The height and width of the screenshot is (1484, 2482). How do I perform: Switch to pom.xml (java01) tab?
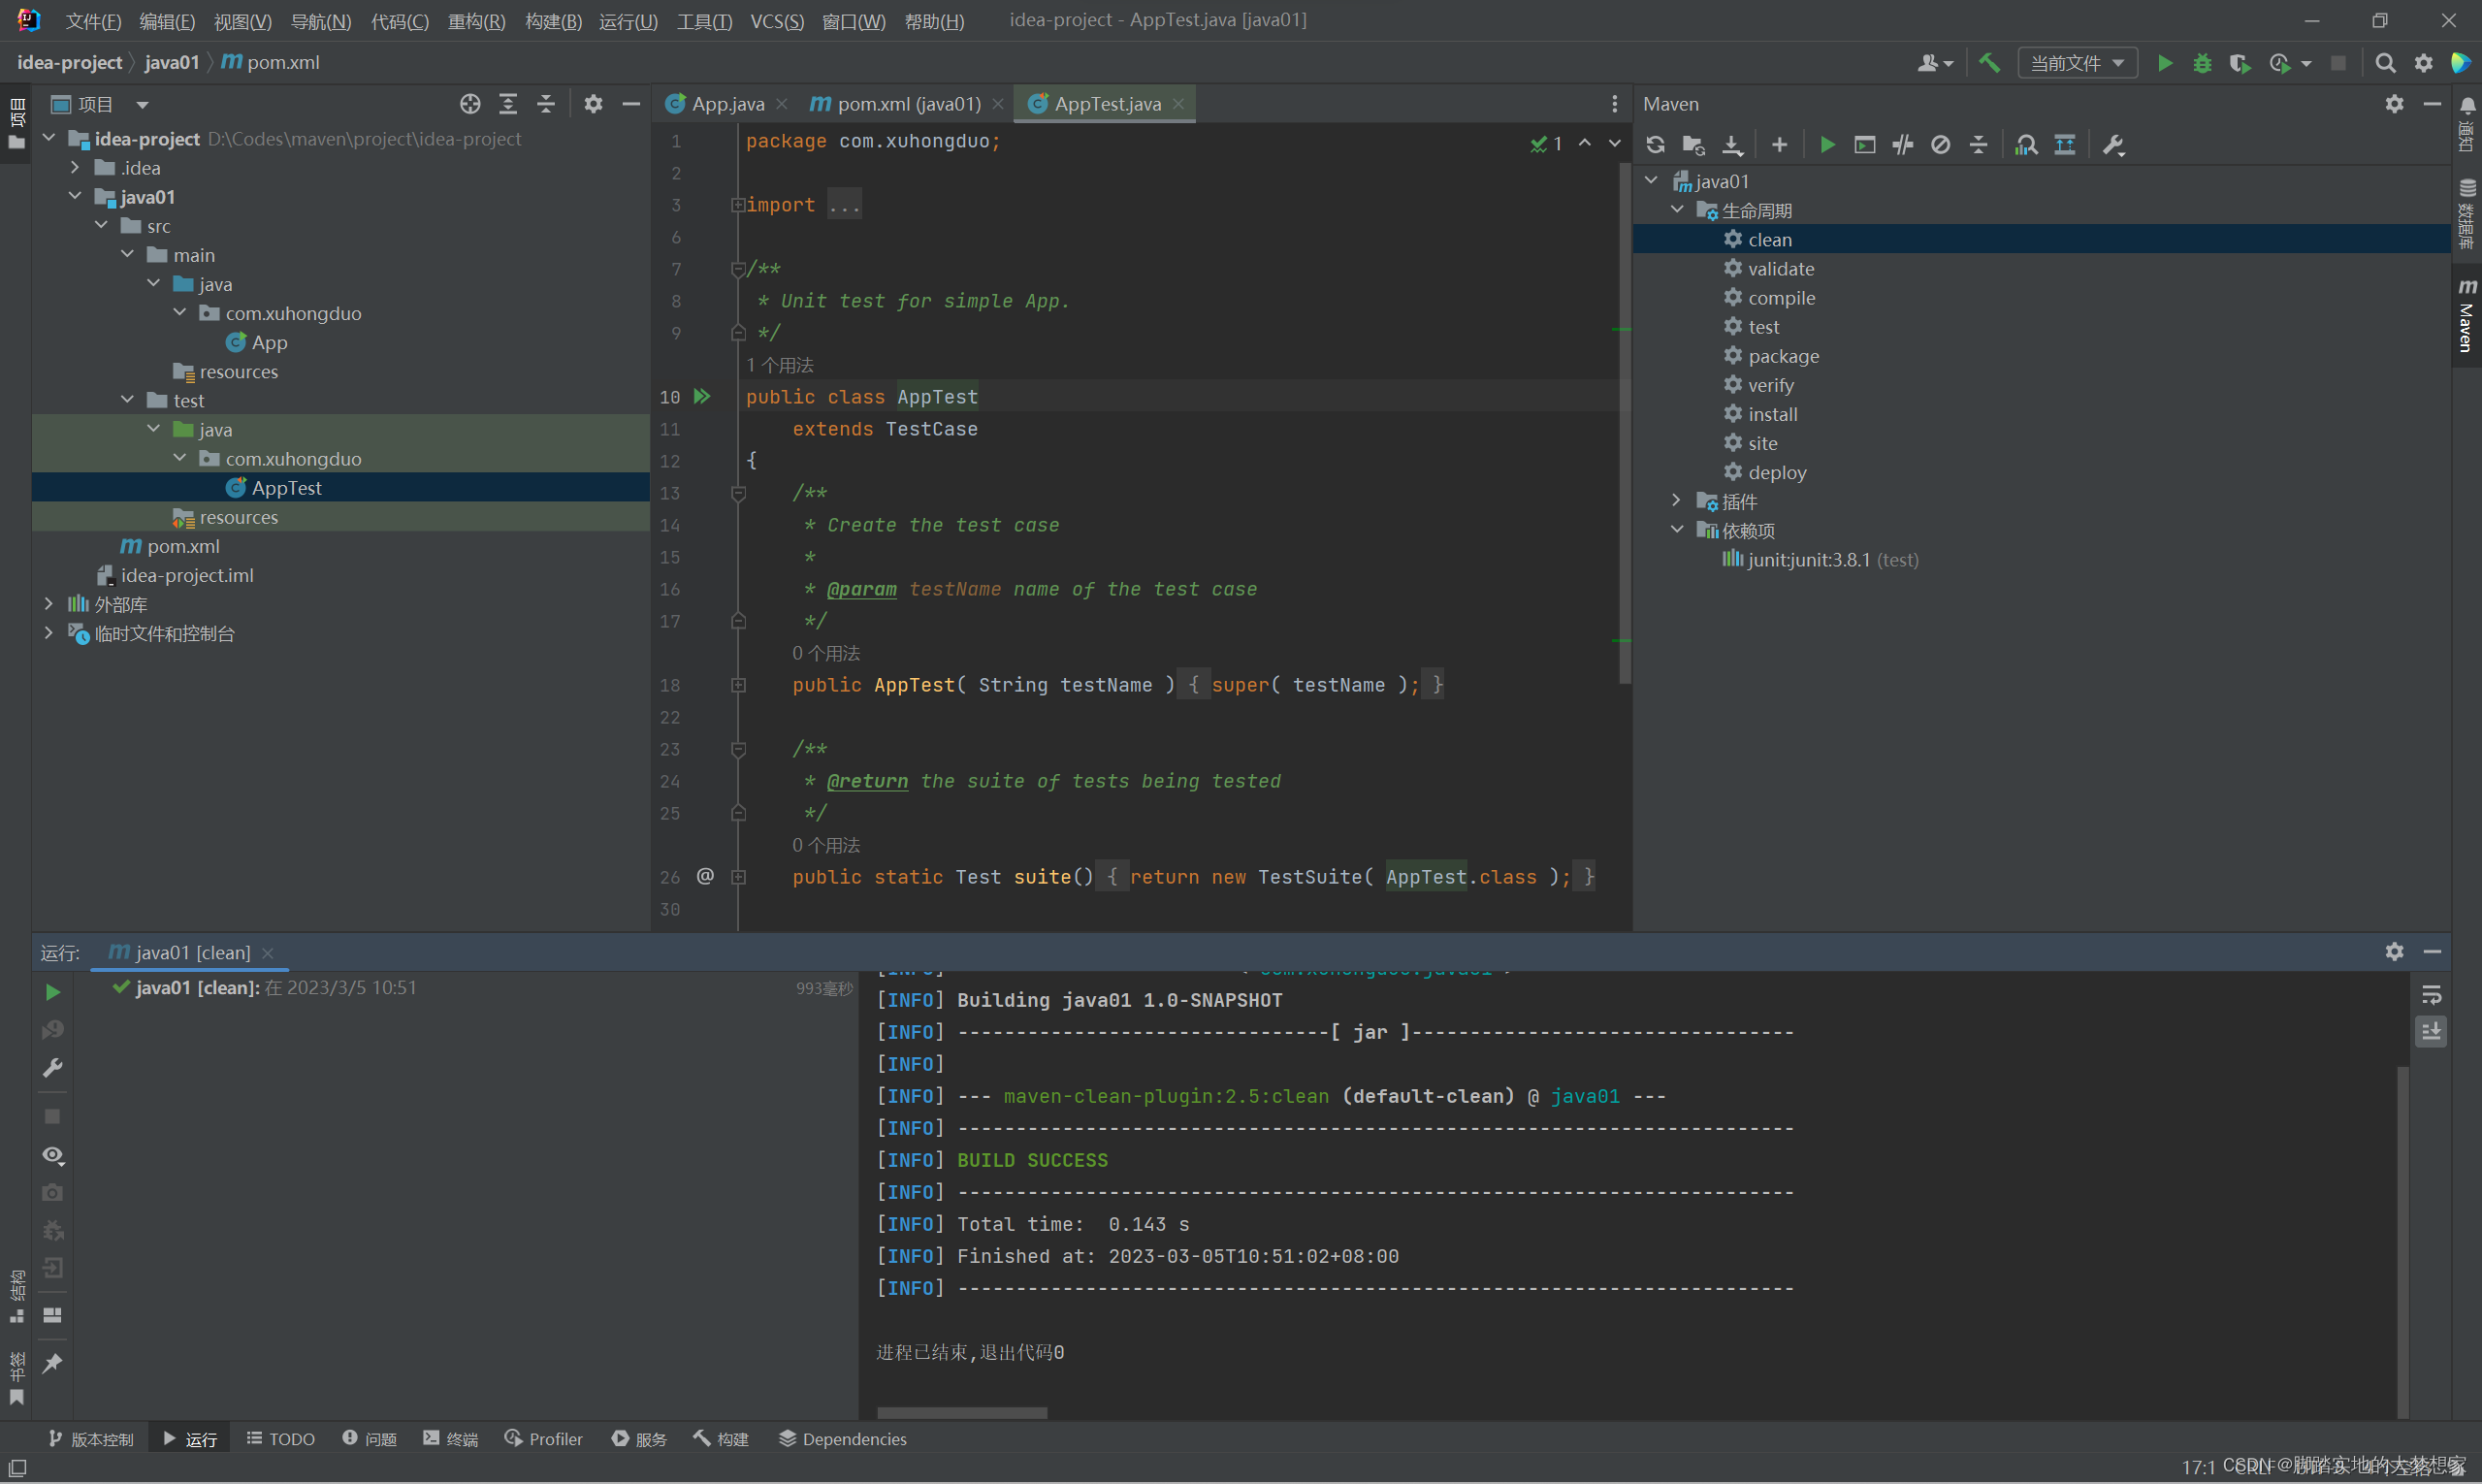[x=908, y=104]
